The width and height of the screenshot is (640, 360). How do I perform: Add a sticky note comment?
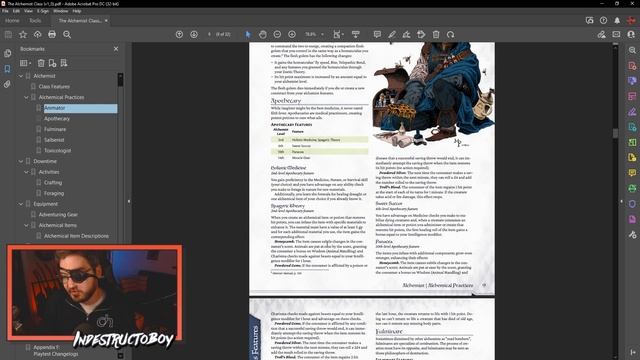point(377,35)
